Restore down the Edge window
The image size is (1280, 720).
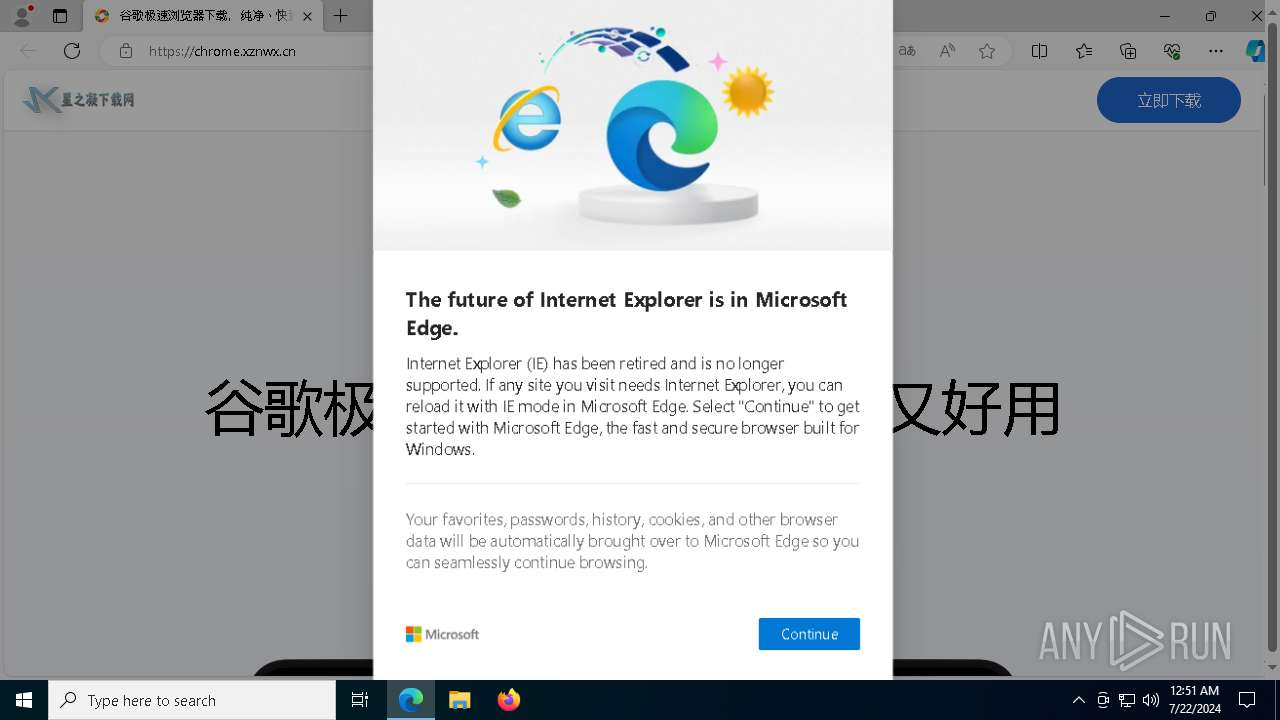pyautogui.click(x=1211, y=16)
